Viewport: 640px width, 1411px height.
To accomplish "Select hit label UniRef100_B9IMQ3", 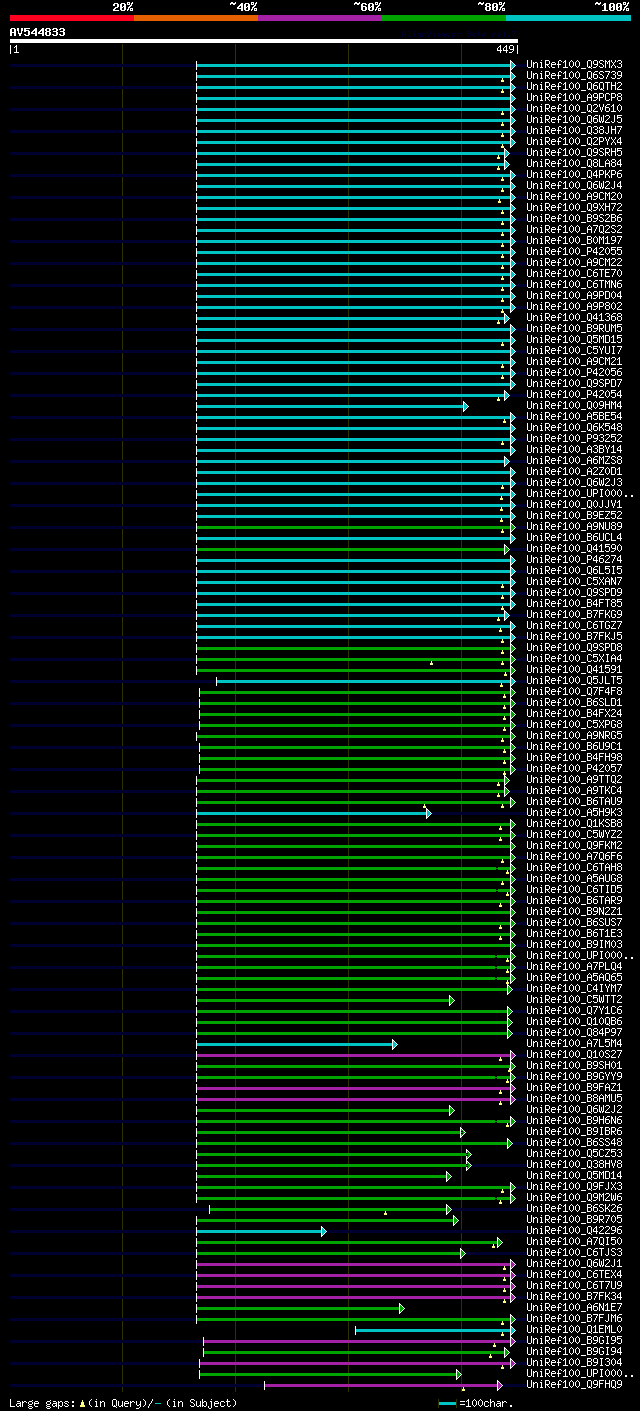I will pyautogui.click(x=573, y=944).
